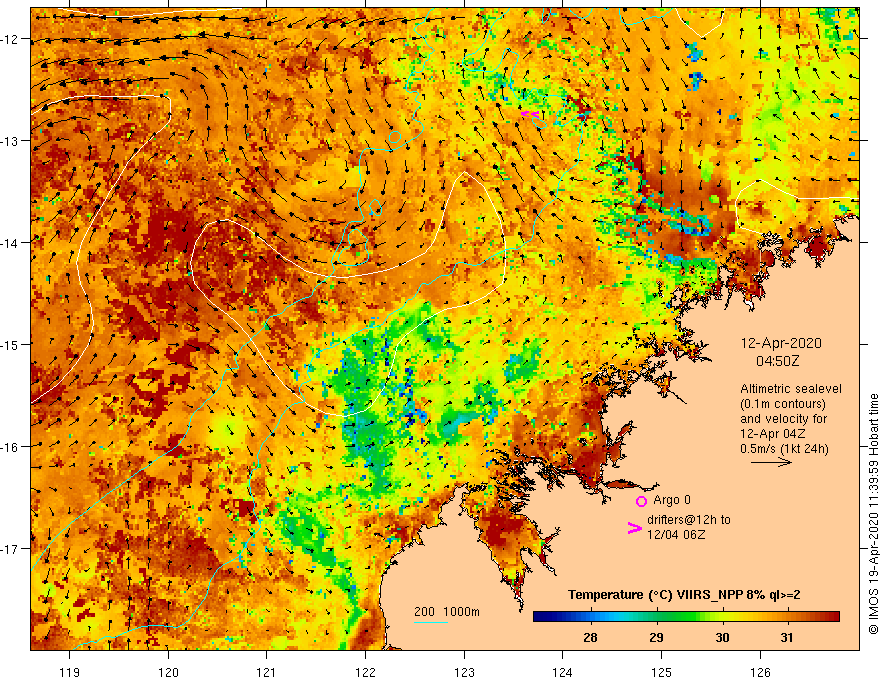Click the 04:50Z time label
The height and width of the screenshot is (680, 880).
pyautogui.click(x=777, y=361)
